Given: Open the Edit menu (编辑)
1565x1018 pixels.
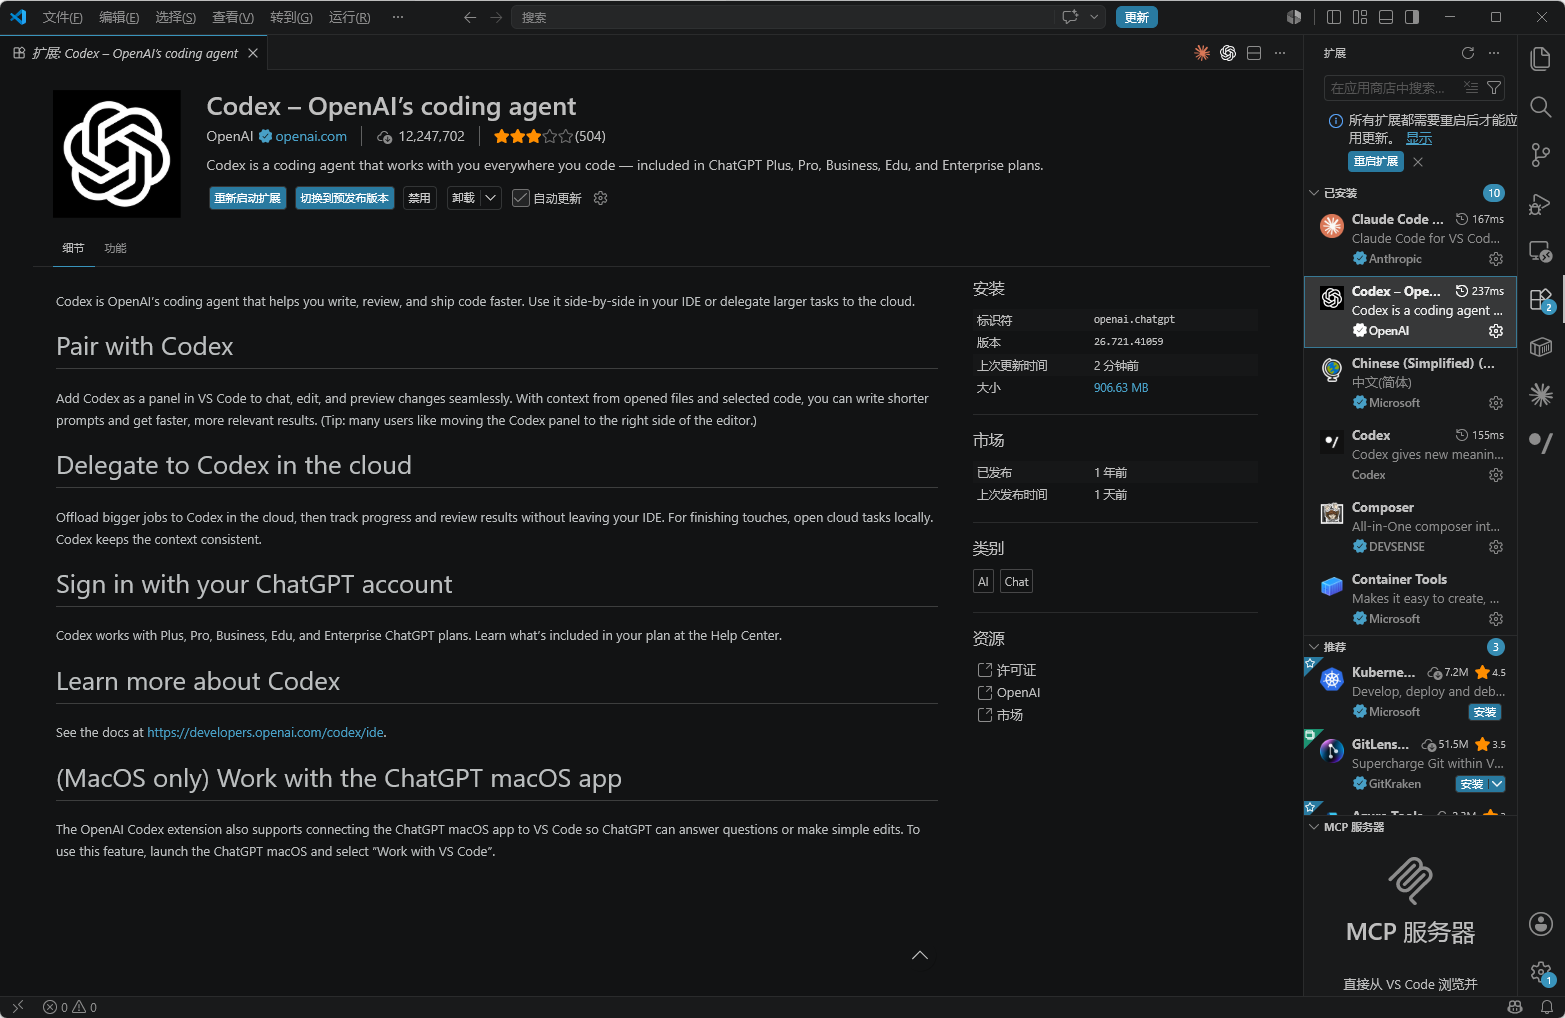Looking at the screenshot, I should 119,17.
